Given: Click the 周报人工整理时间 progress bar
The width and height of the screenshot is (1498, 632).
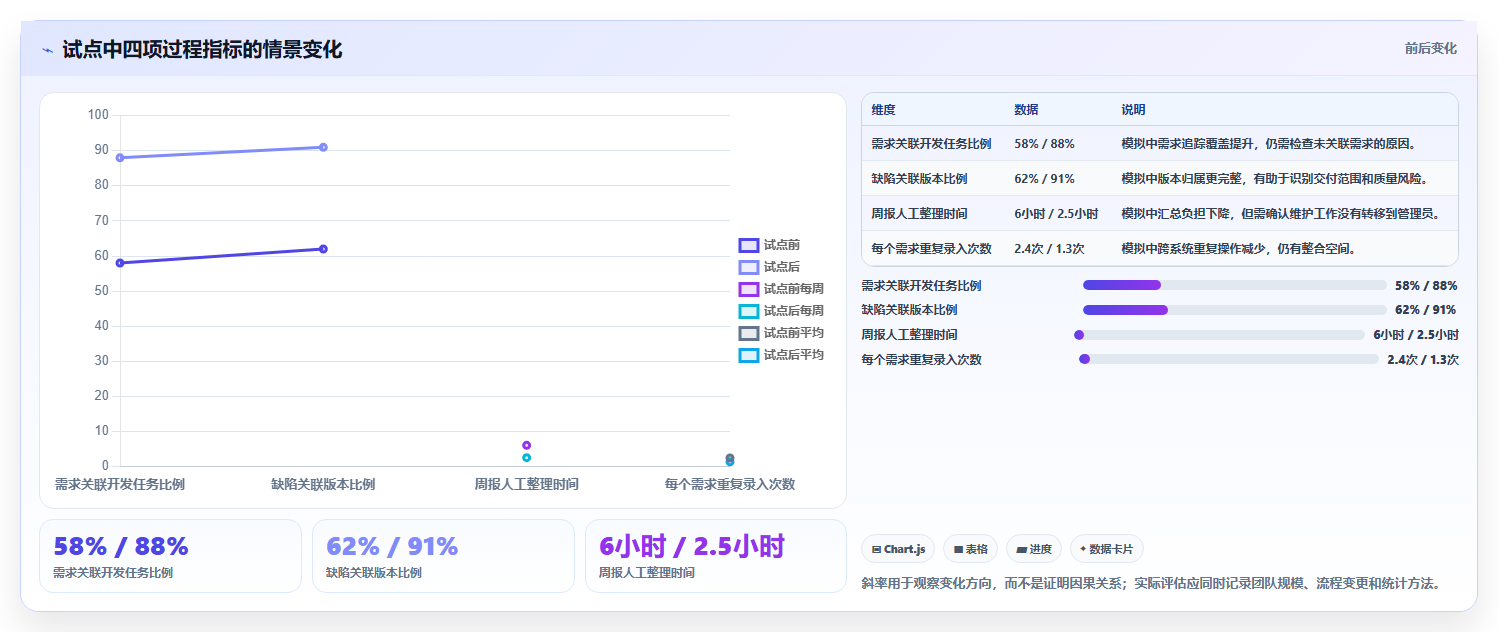Looking at the screenshot, I should tap(1219, 335).
